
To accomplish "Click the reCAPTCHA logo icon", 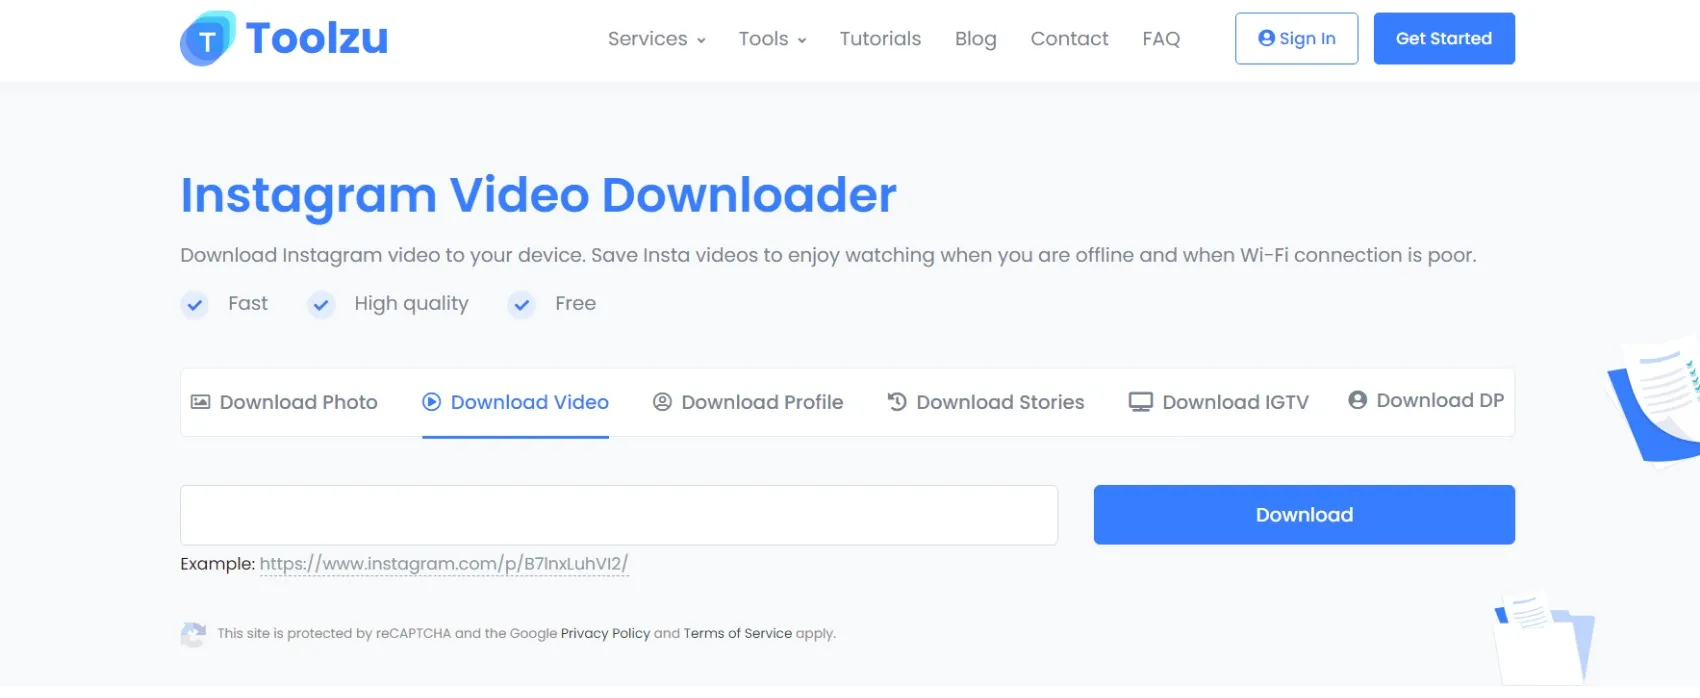I will (193, 634).
